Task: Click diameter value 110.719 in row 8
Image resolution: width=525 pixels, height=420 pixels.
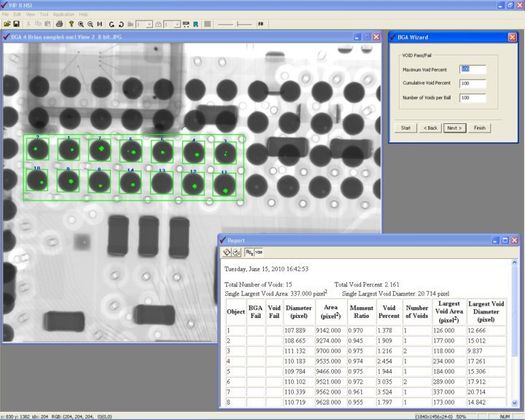Action: pyautogui.click(x=295, y=402)
